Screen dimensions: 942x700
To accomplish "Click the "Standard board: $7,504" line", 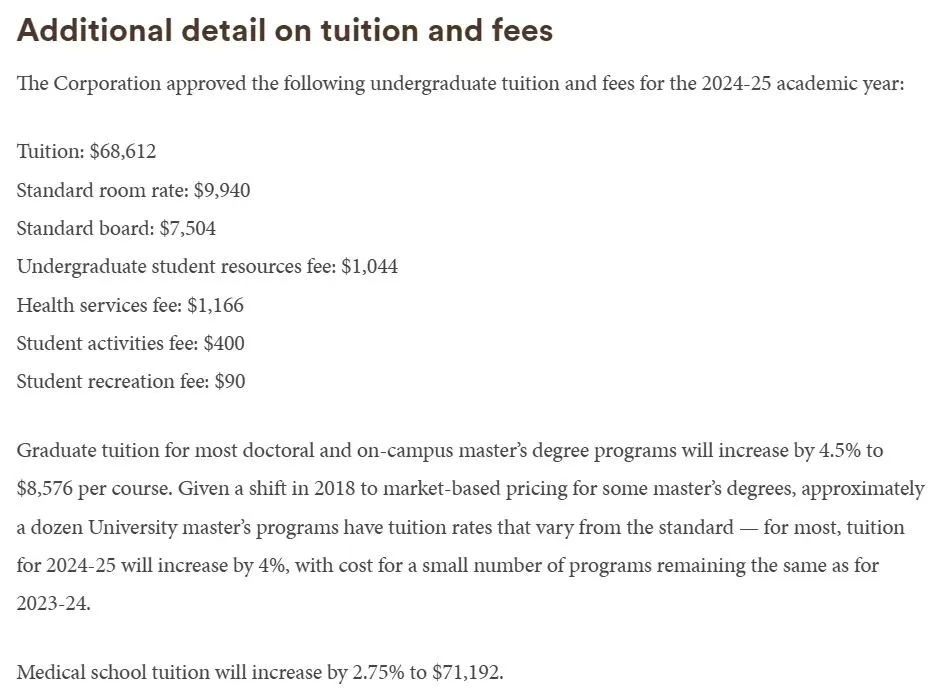I will coord(116,228).
